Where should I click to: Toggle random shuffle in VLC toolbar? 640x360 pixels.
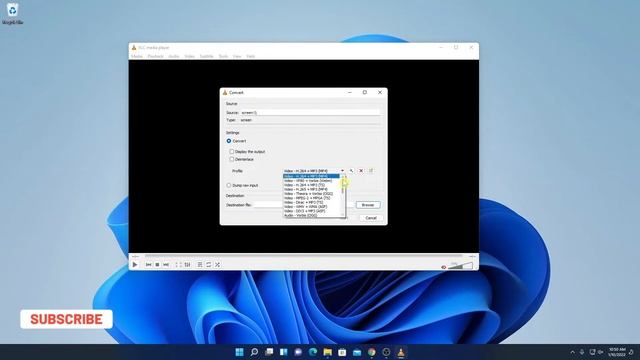[x=218, y=265]
